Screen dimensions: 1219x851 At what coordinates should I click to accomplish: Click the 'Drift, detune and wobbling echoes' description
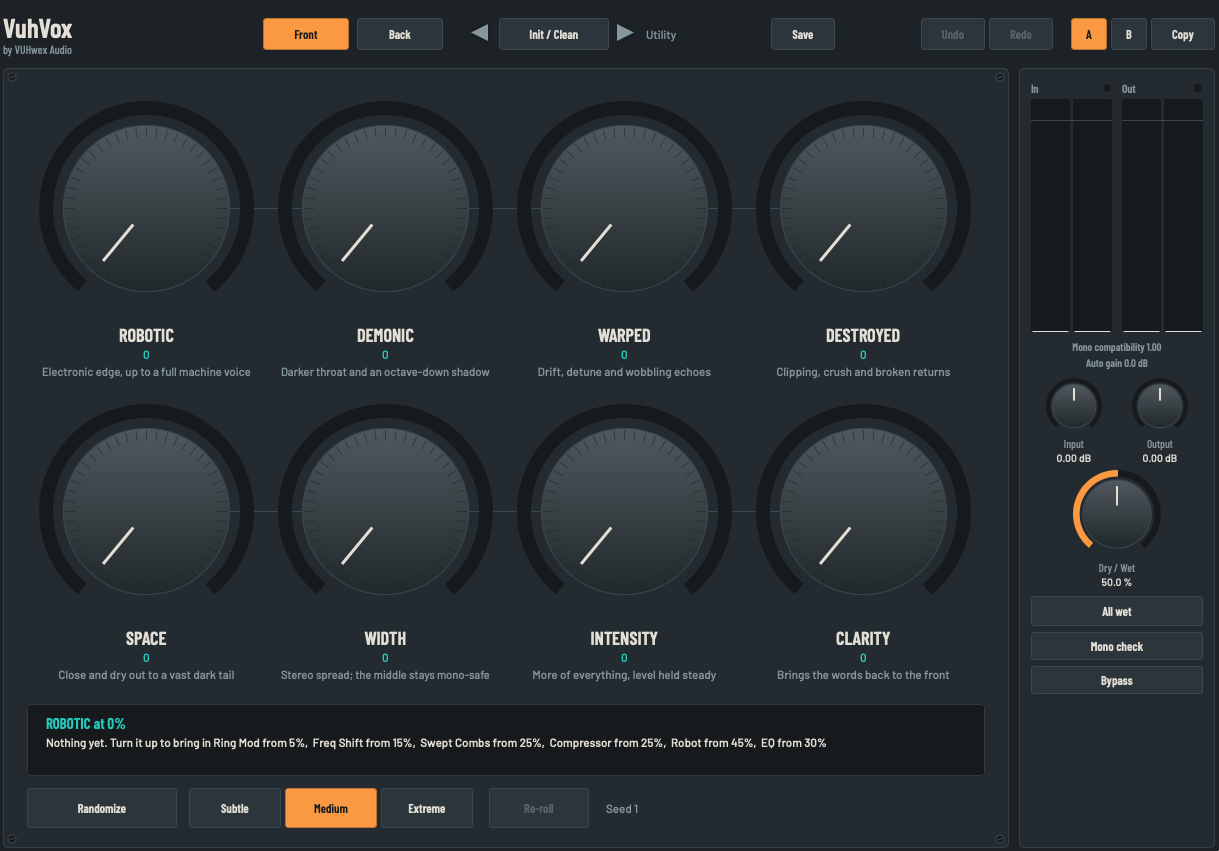point(624,372)
